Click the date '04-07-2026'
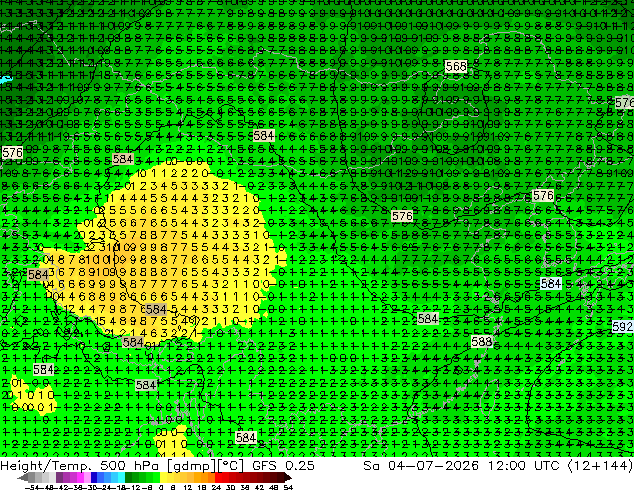The image size is (634, 490). coord(433,465)
